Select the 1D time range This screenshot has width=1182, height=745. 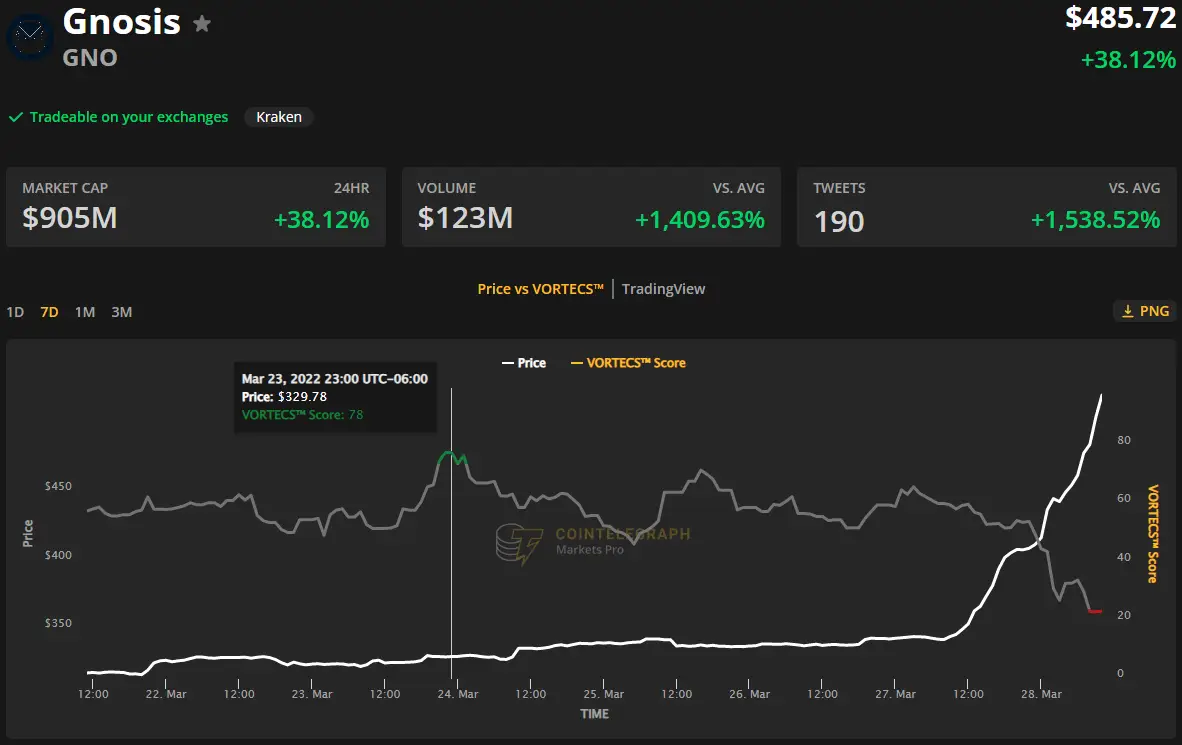[x=15, y=312]
